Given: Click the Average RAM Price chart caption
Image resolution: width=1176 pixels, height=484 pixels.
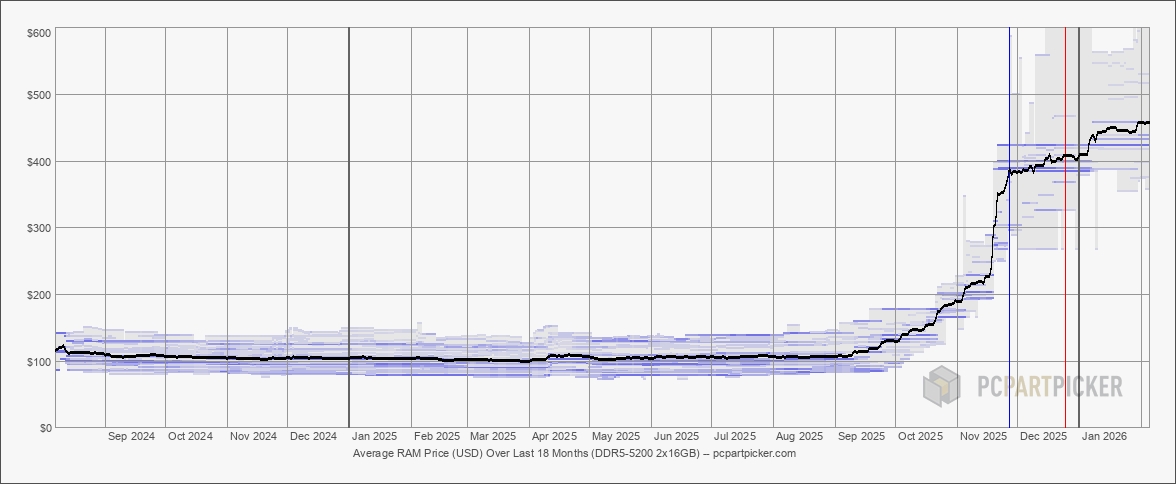Looking at the screenshot, I should coord(574,453).
